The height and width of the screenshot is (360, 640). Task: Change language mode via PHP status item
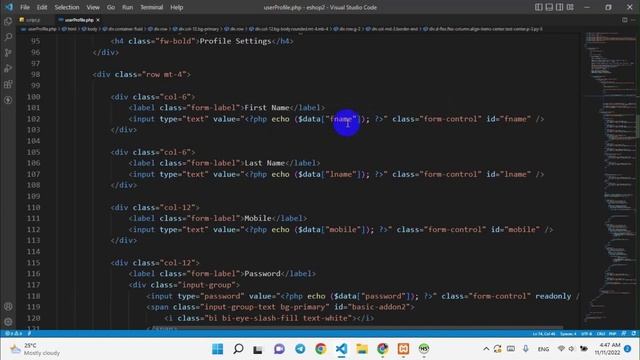[x=612, y=333]
